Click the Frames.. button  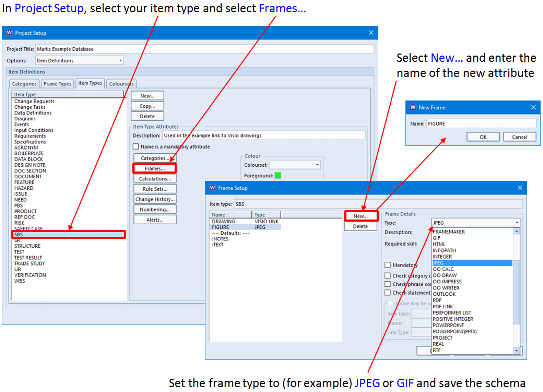tap(155, 168)
